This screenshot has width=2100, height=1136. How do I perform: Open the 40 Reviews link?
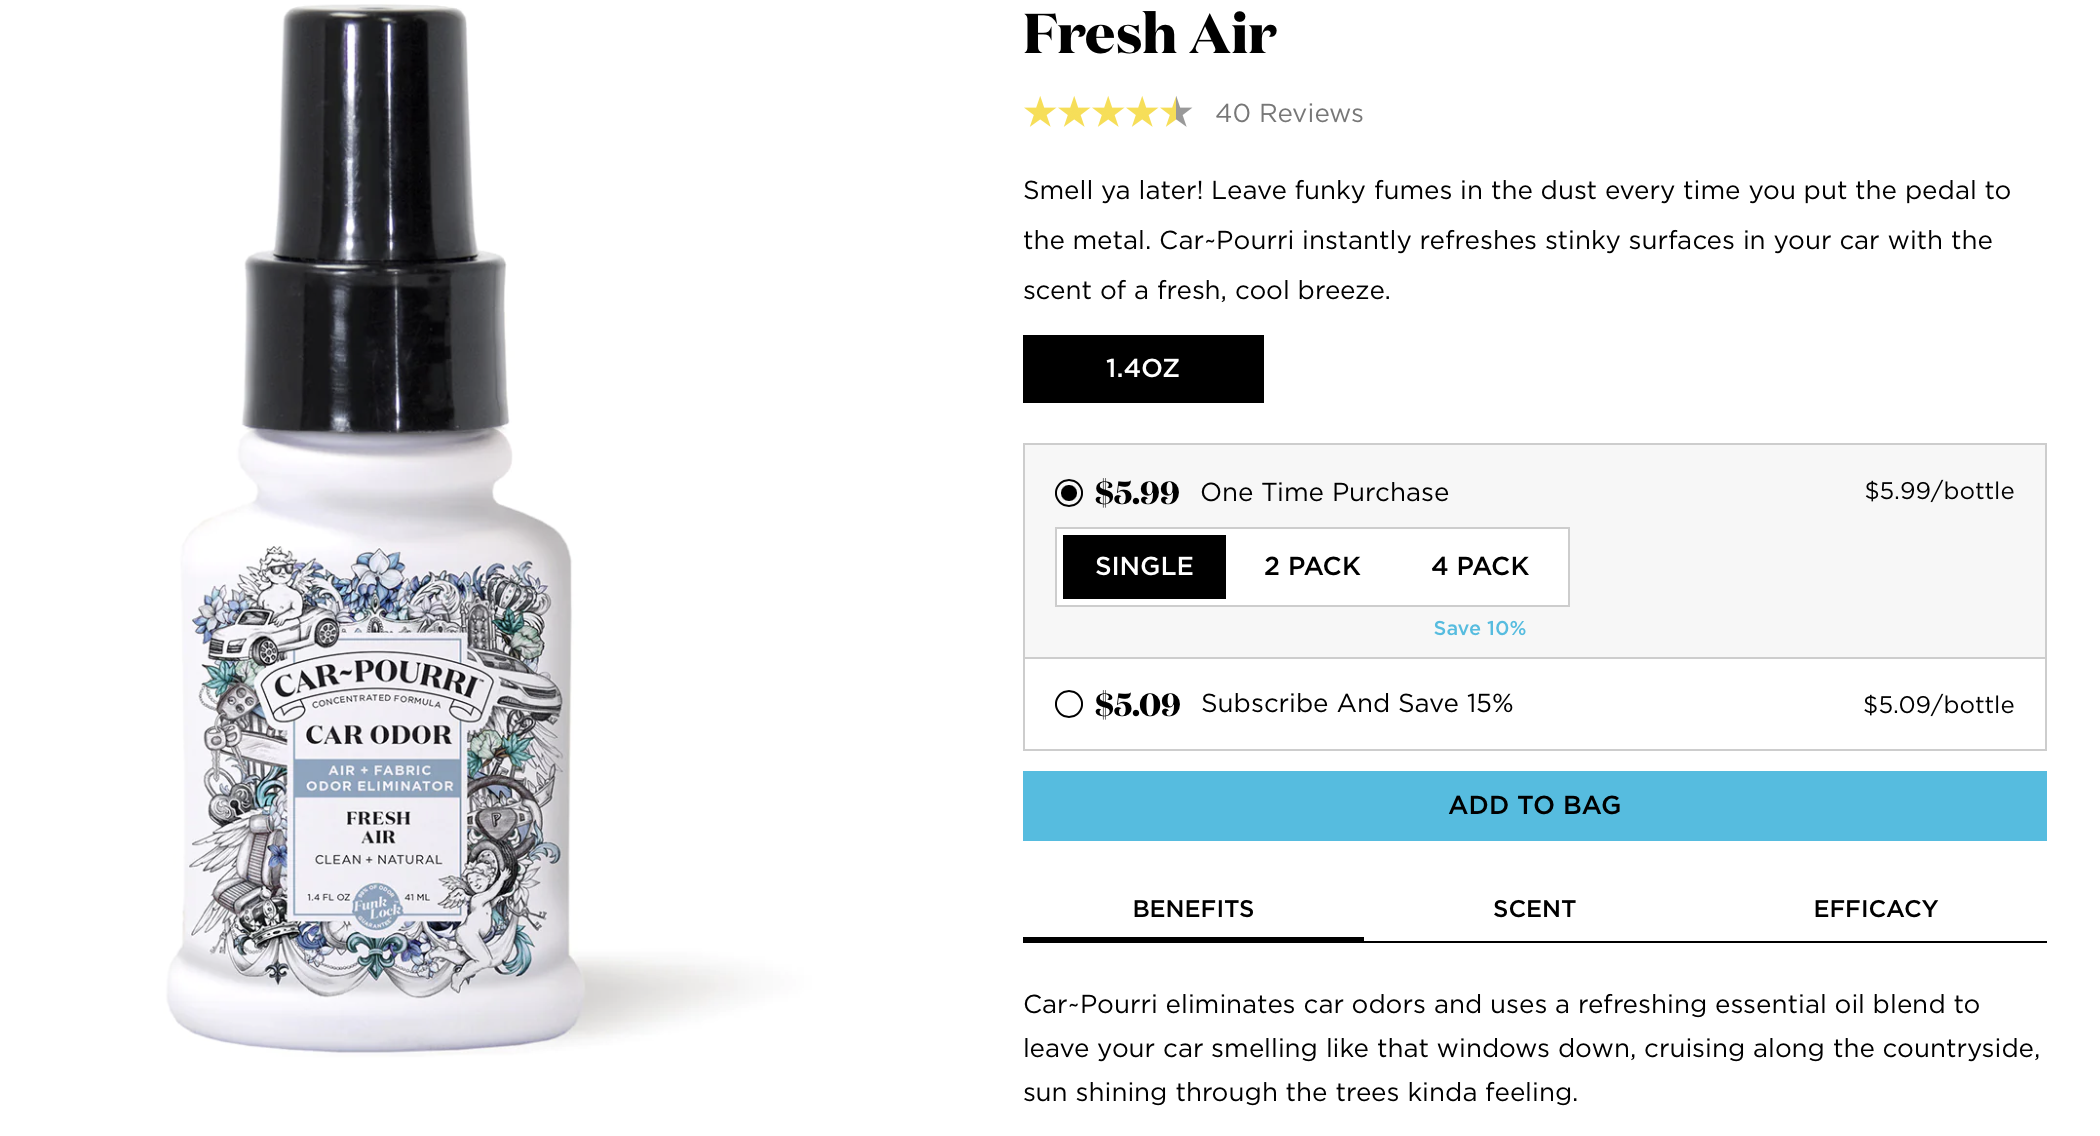click(x=1289, y=114)
